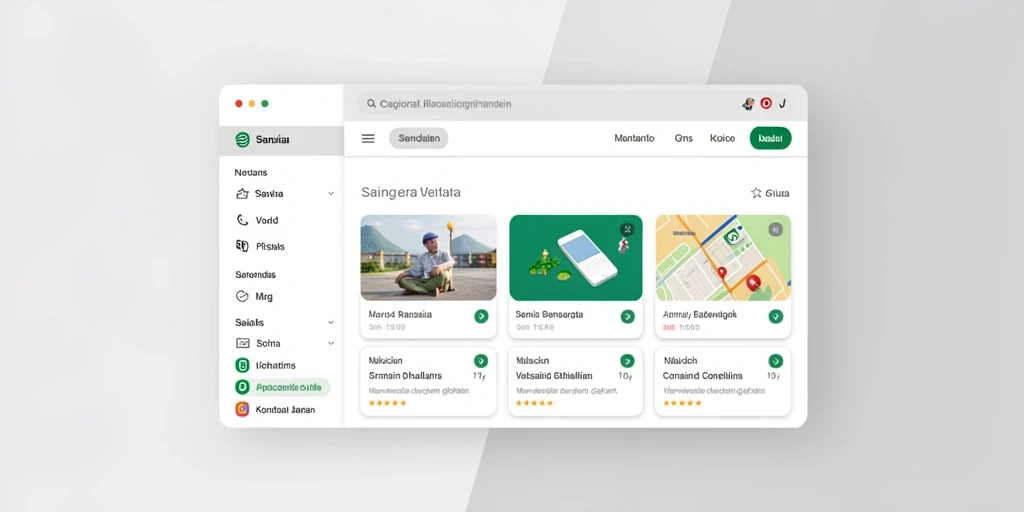
Task: Click the Giuta star icon
Action: coord(756,193)
